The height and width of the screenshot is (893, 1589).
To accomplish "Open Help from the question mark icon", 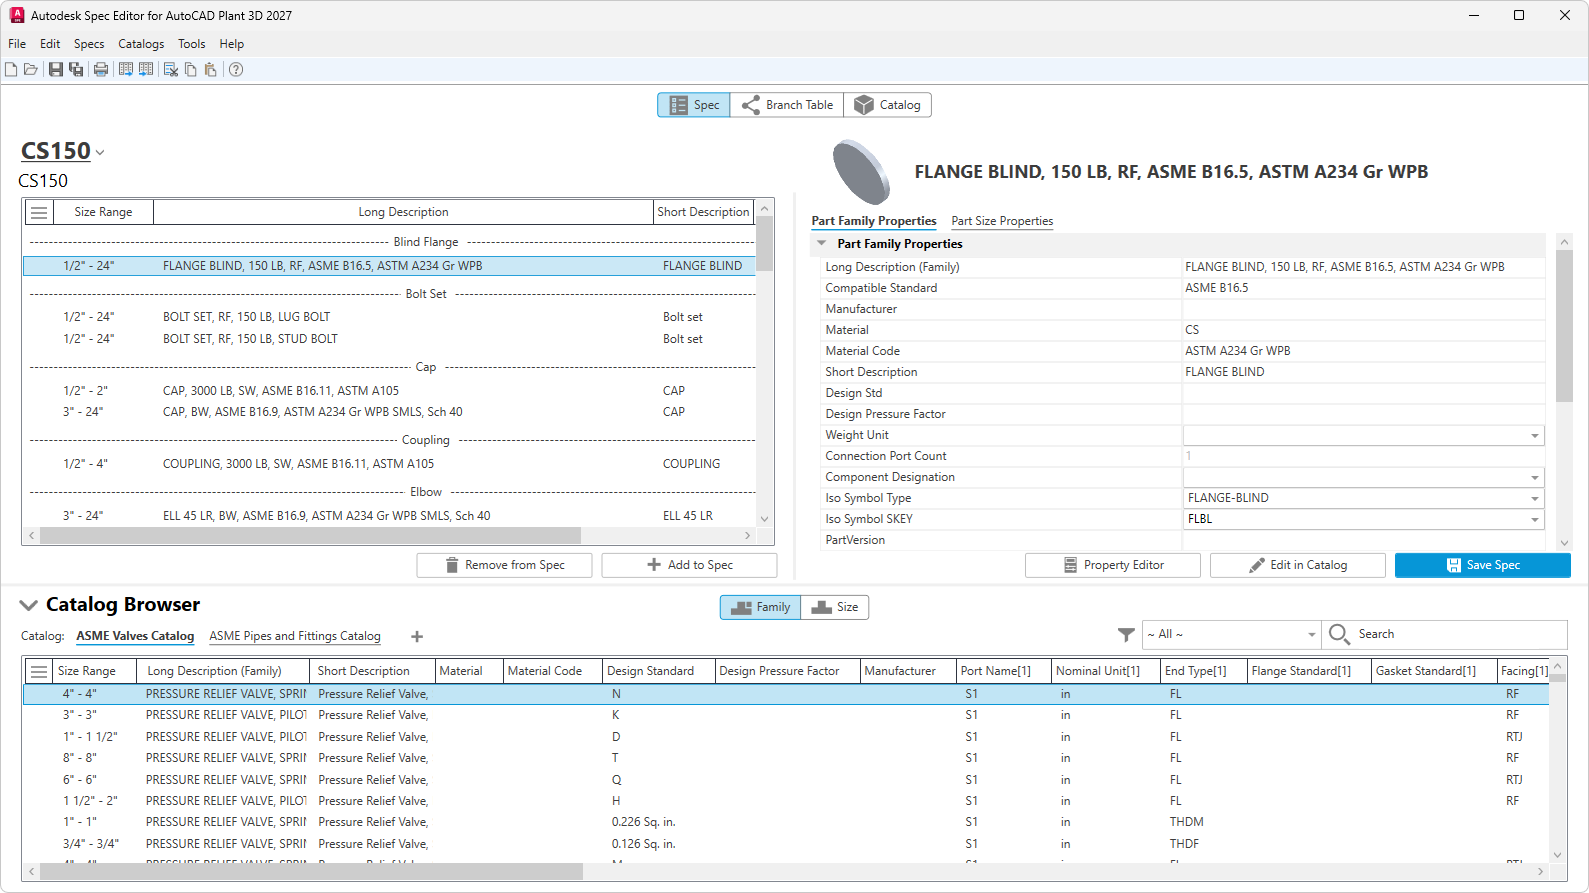I will coord(236,69).
